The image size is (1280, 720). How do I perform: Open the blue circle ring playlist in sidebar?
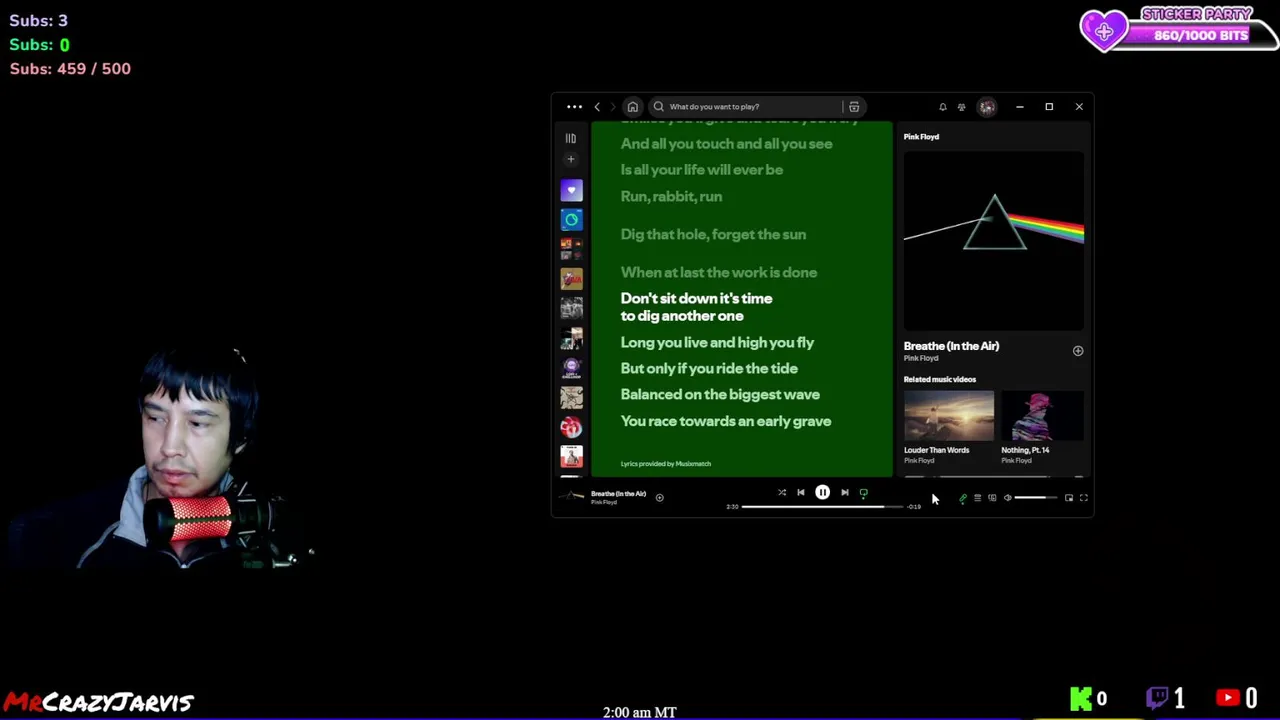(x=571, y=220)
